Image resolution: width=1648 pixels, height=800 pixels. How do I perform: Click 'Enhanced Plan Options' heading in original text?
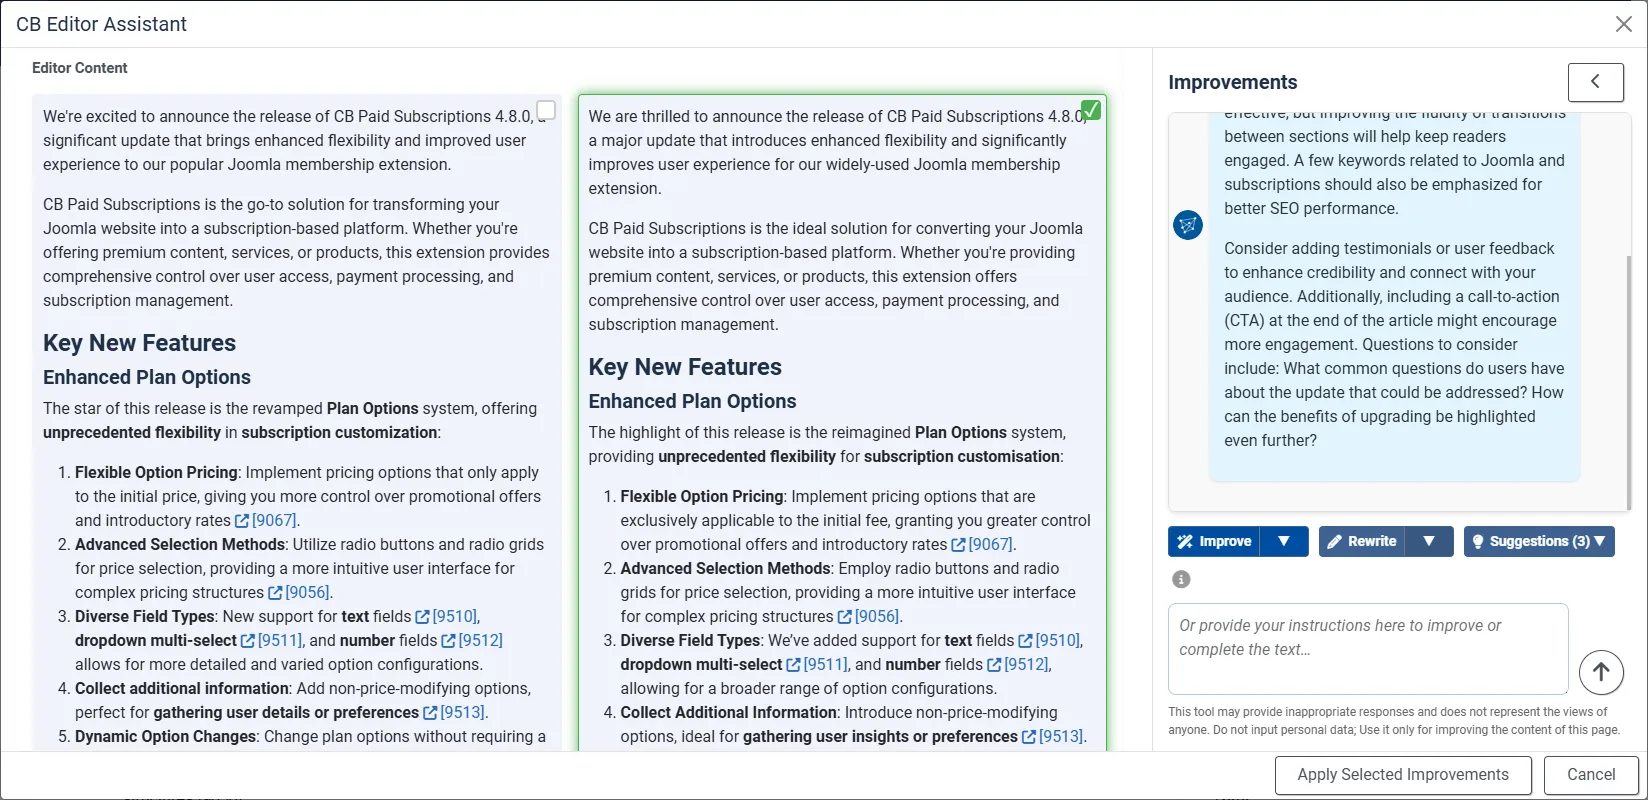coord(147,377)
